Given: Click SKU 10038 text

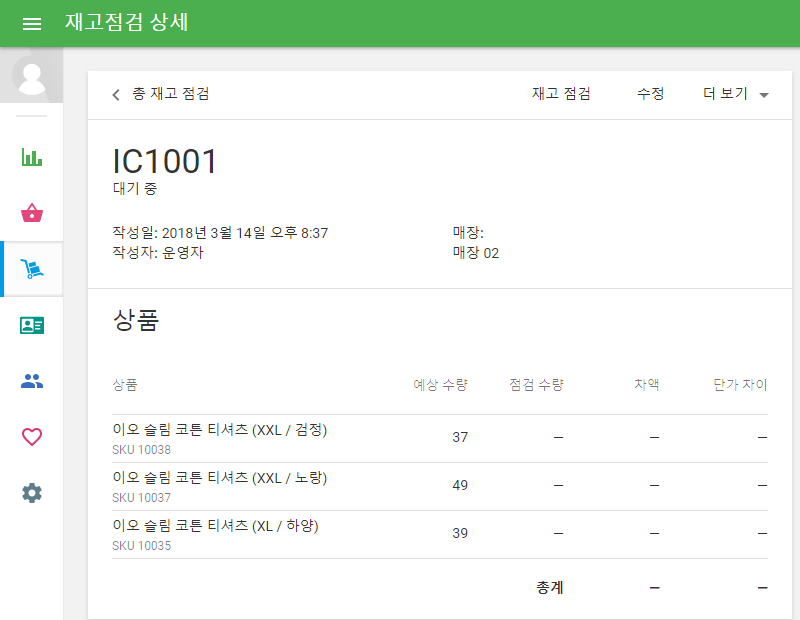Looking at the screenshot, I should click(141, 450).
